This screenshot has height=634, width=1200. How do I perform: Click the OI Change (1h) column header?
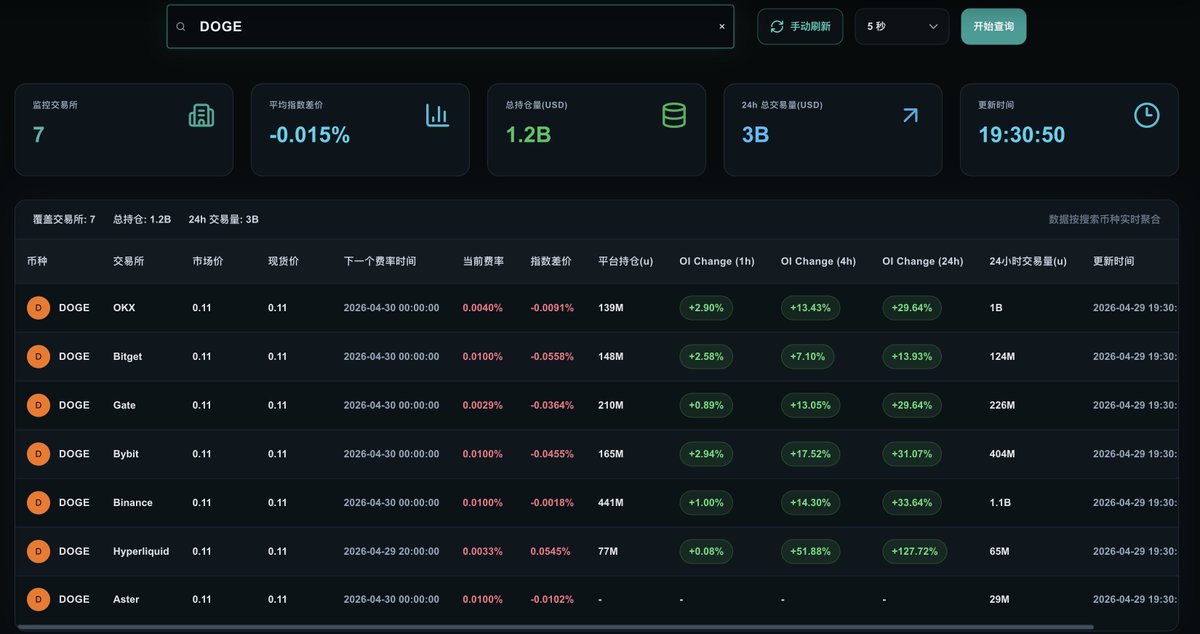point(717,261)
